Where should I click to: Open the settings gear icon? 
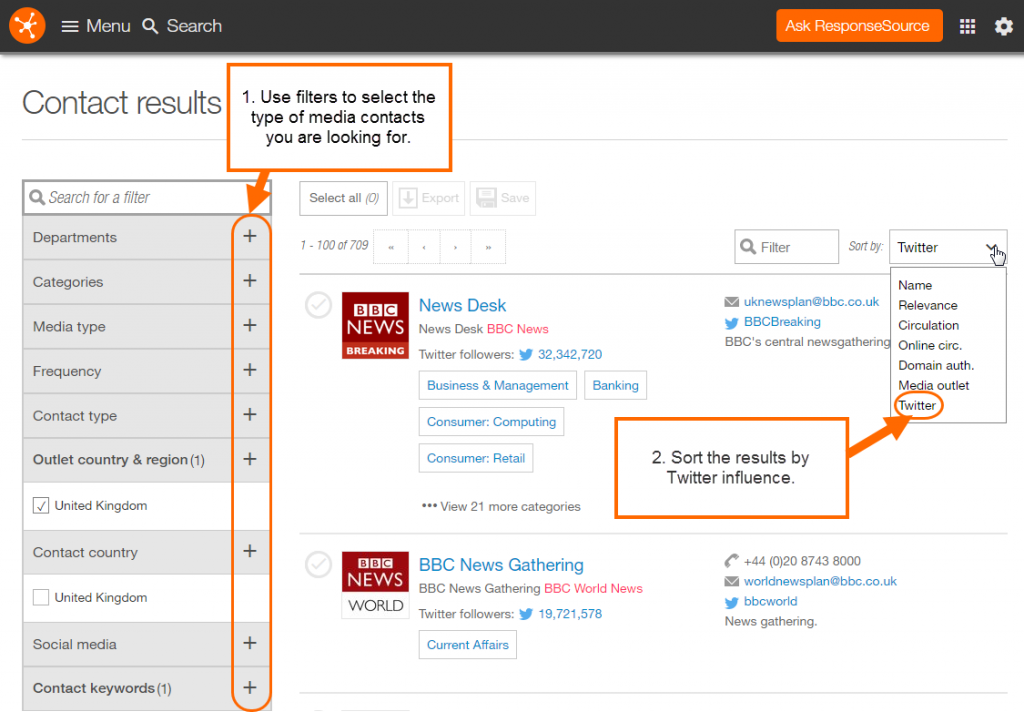click(1003, 26)
